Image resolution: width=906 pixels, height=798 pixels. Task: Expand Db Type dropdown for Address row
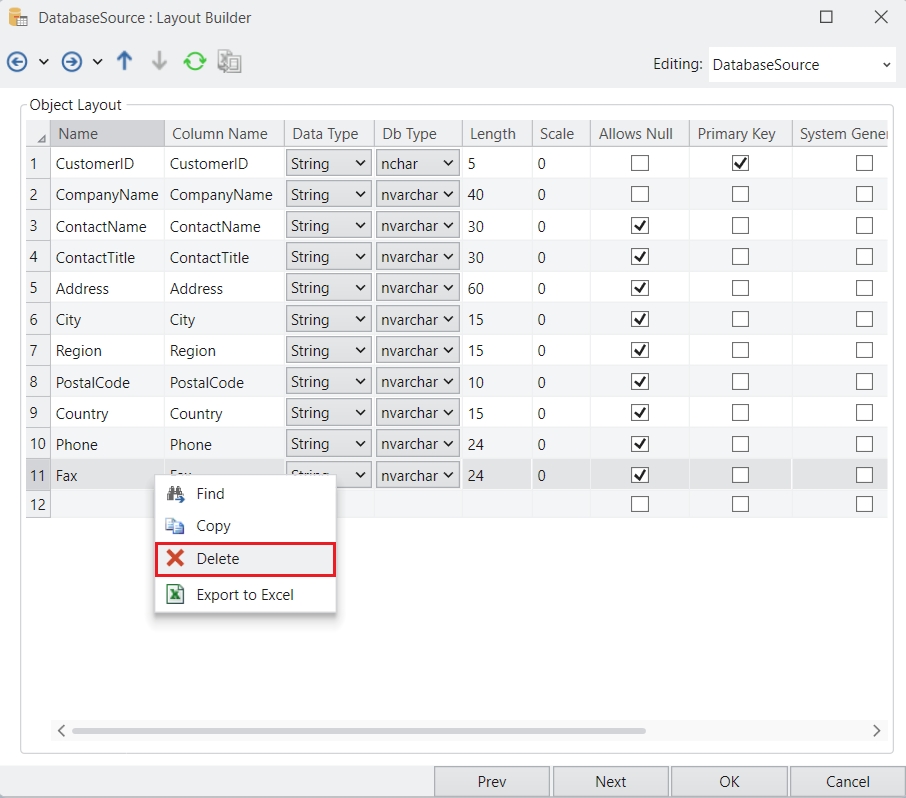tap(417, 288)
